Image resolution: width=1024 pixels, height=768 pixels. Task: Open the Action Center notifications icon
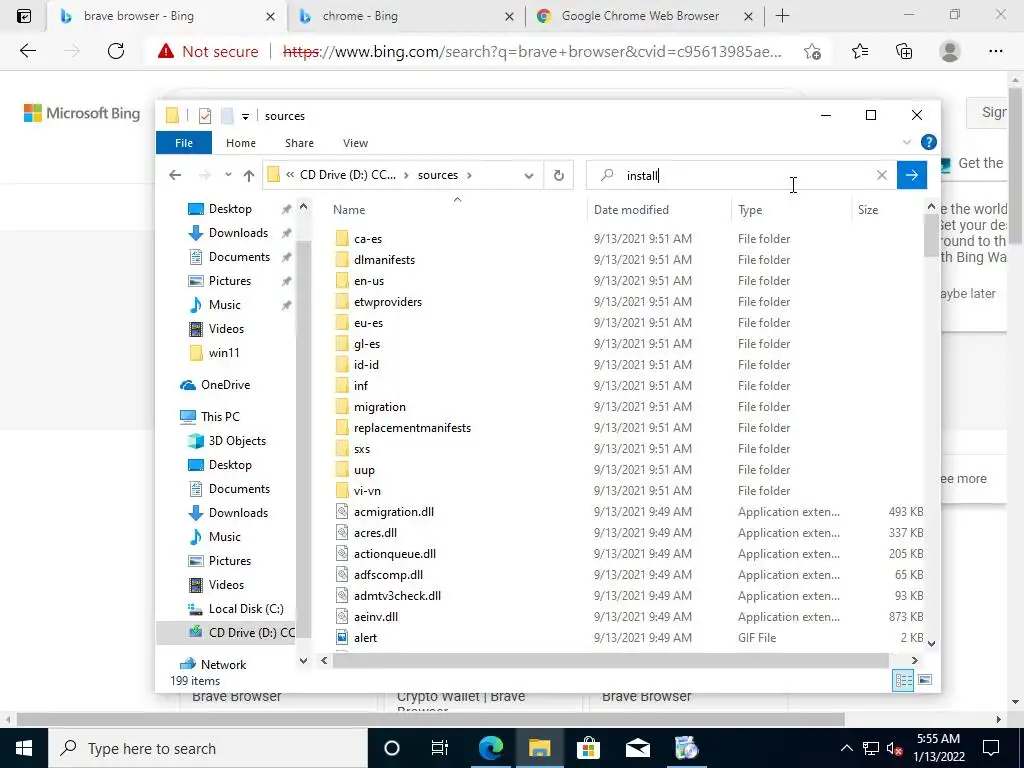pos(991,748)
